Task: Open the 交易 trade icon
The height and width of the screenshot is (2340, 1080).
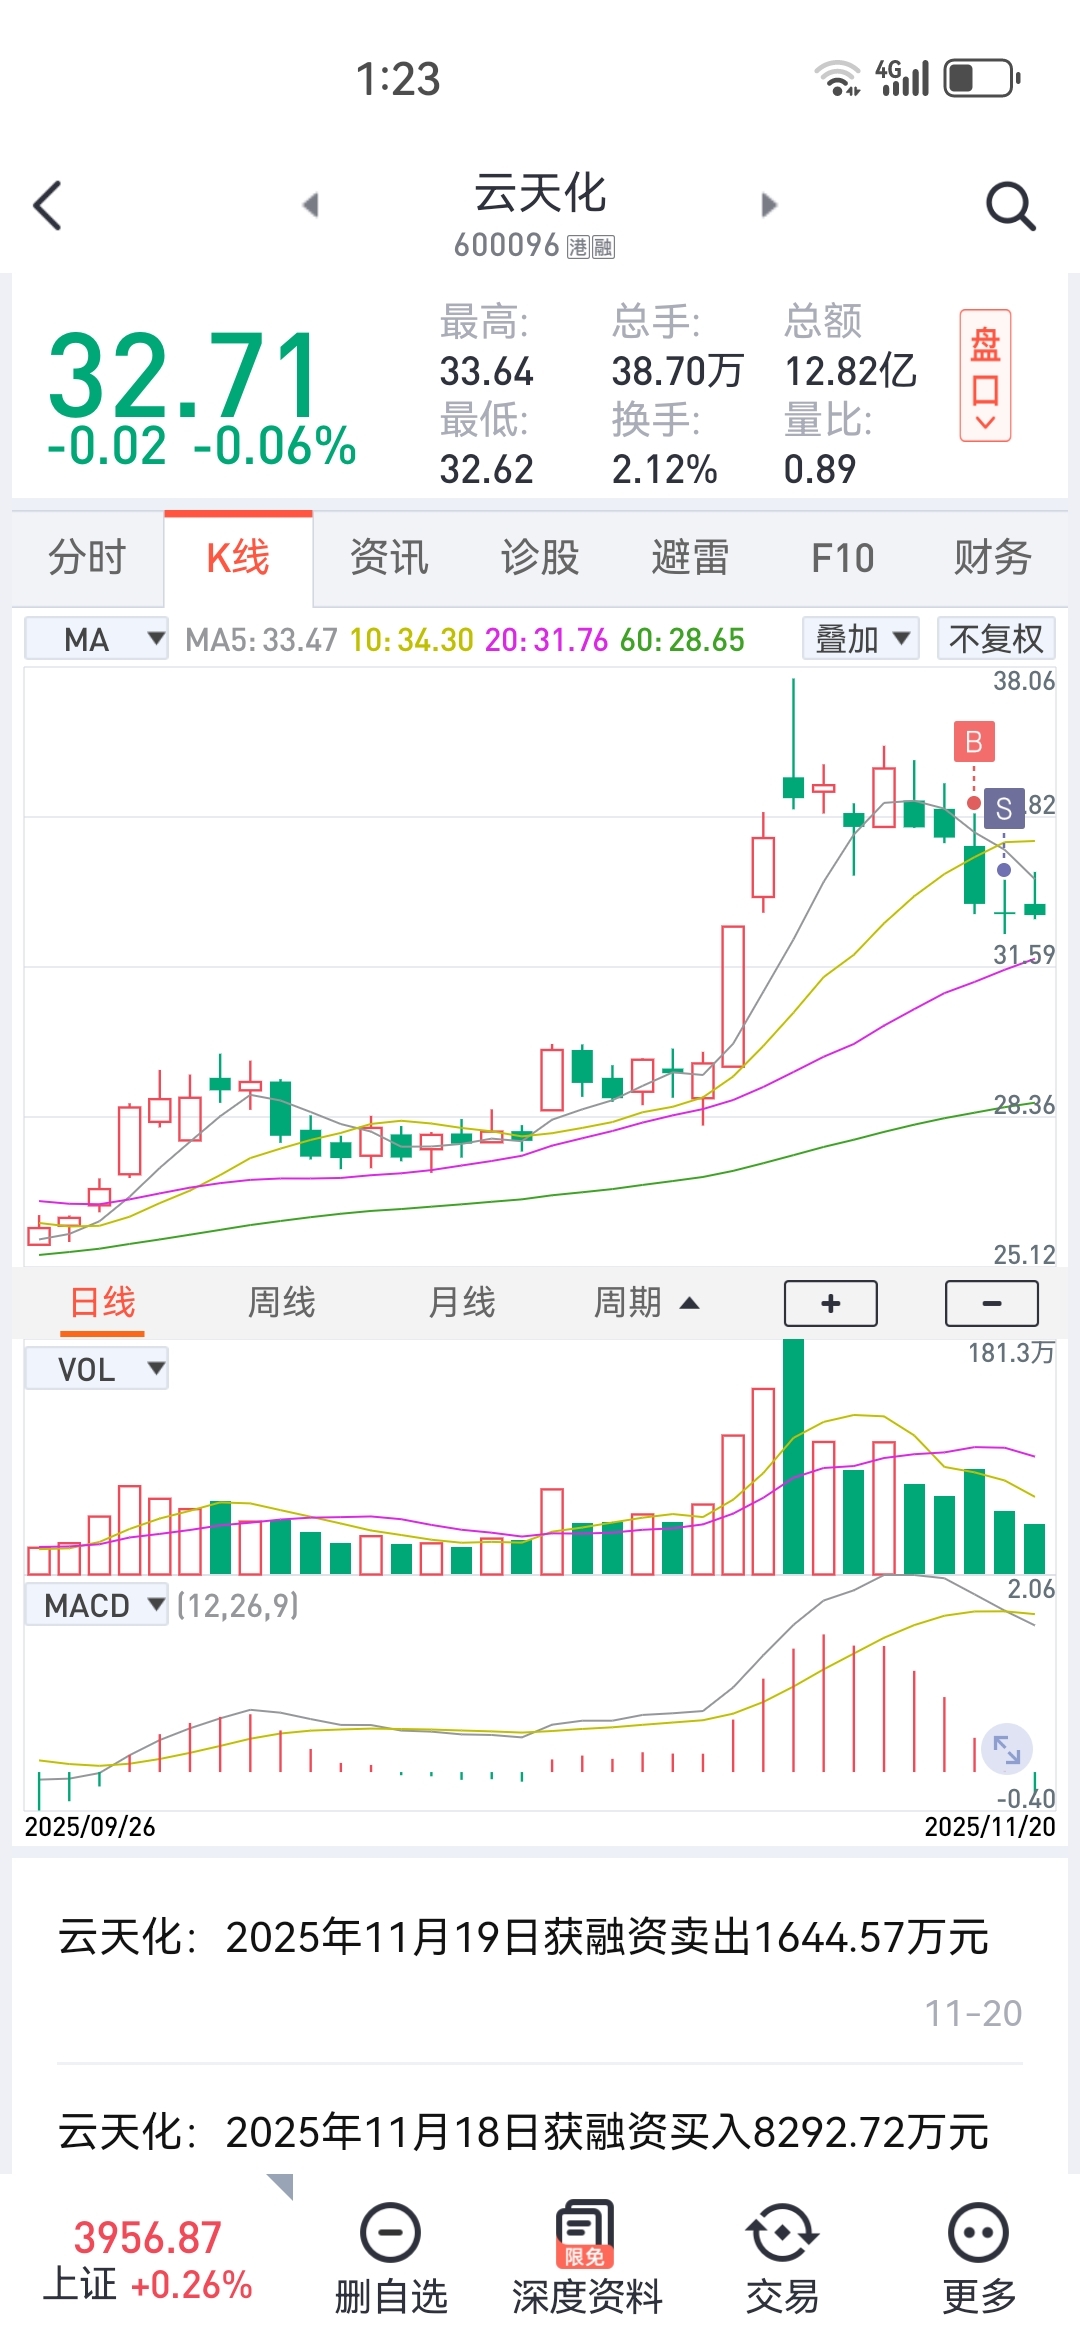Action: tap(782, 2260)
